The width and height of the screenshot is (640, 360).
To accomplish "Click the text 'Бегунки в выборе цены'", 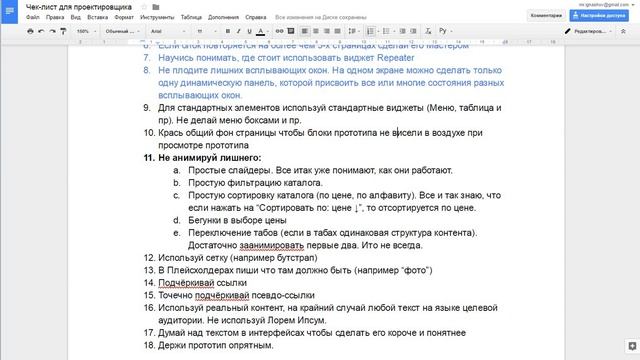I will pos(237,220).
